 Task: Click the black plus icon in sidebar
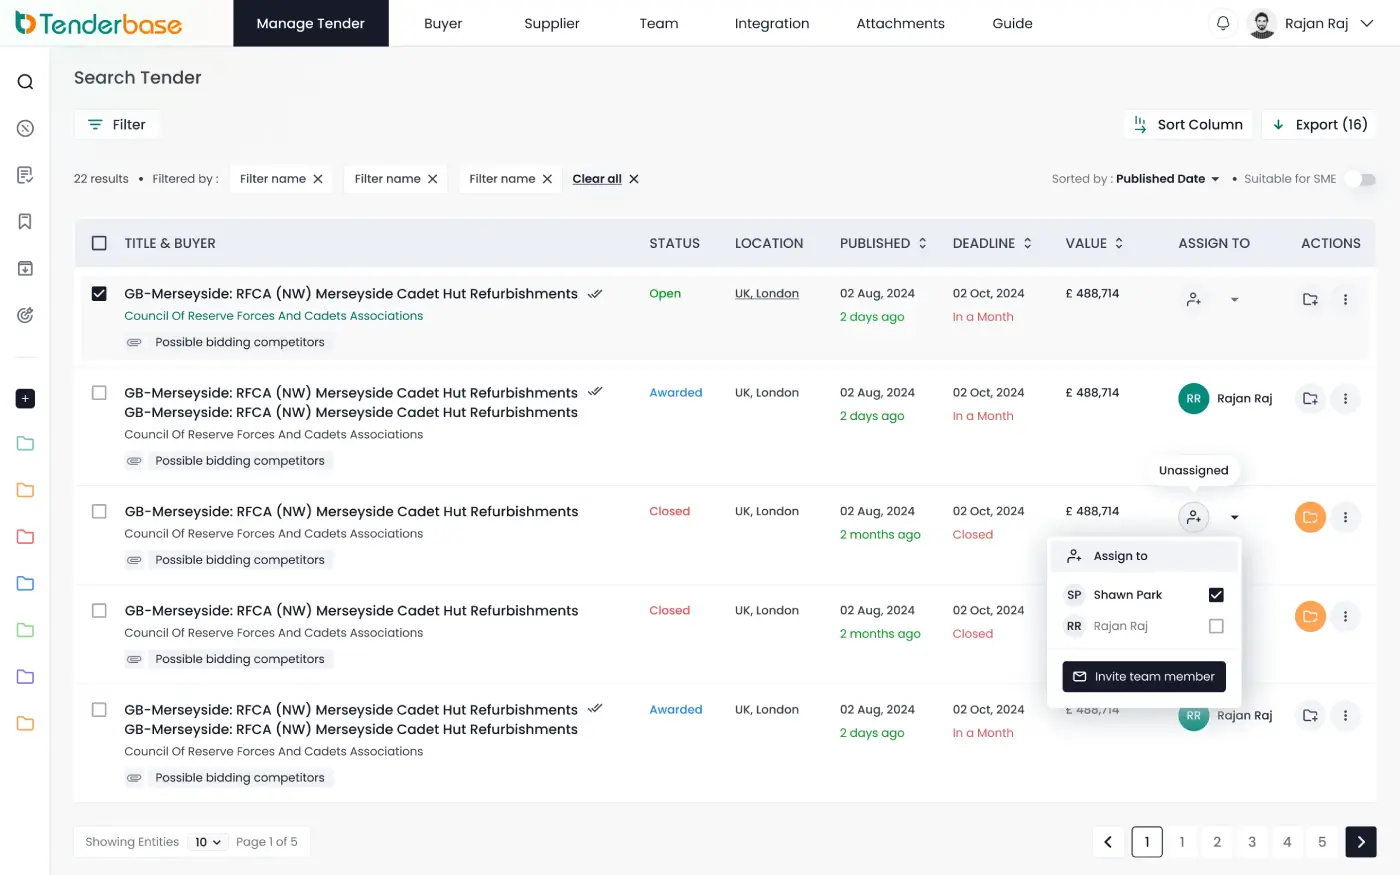26,398
